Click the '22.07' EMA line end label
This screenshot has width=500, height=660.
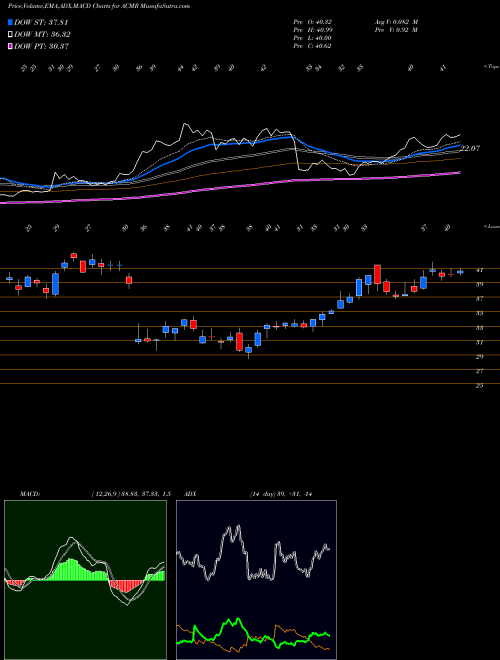pos(470,148)
